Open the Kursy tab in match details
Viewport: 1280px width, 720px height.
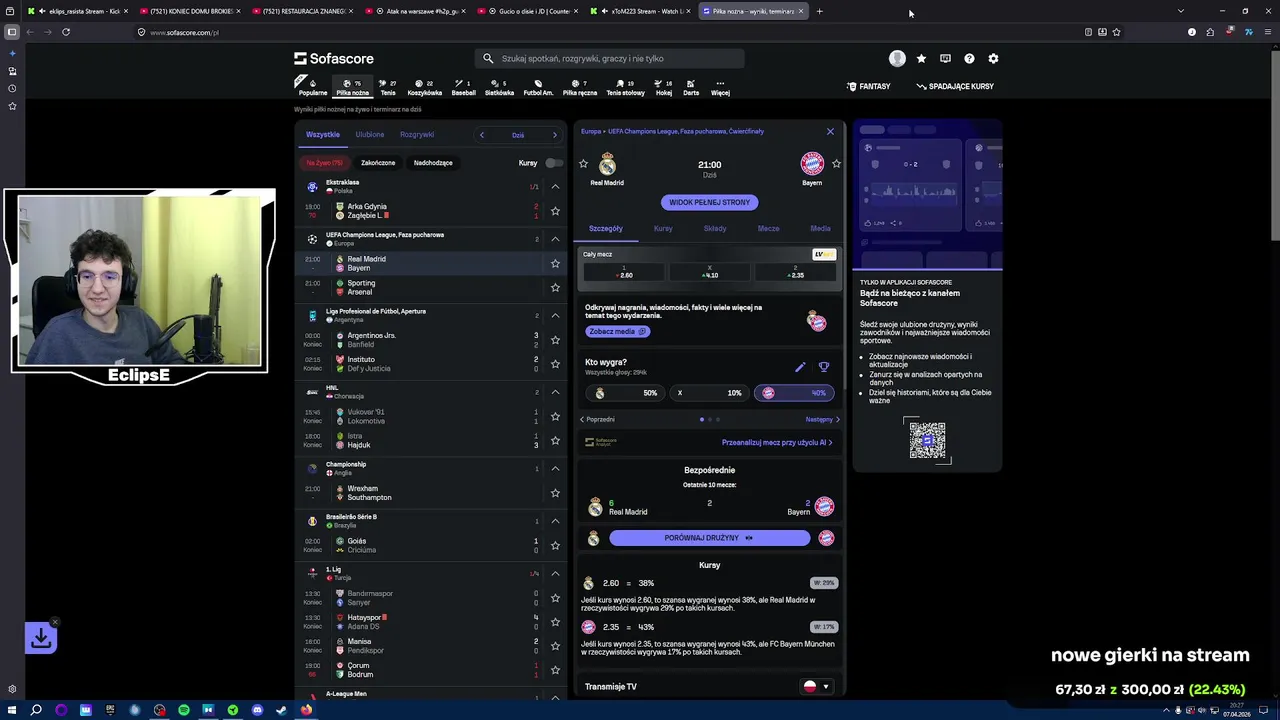pyautogui.click(x=663, y=228)
